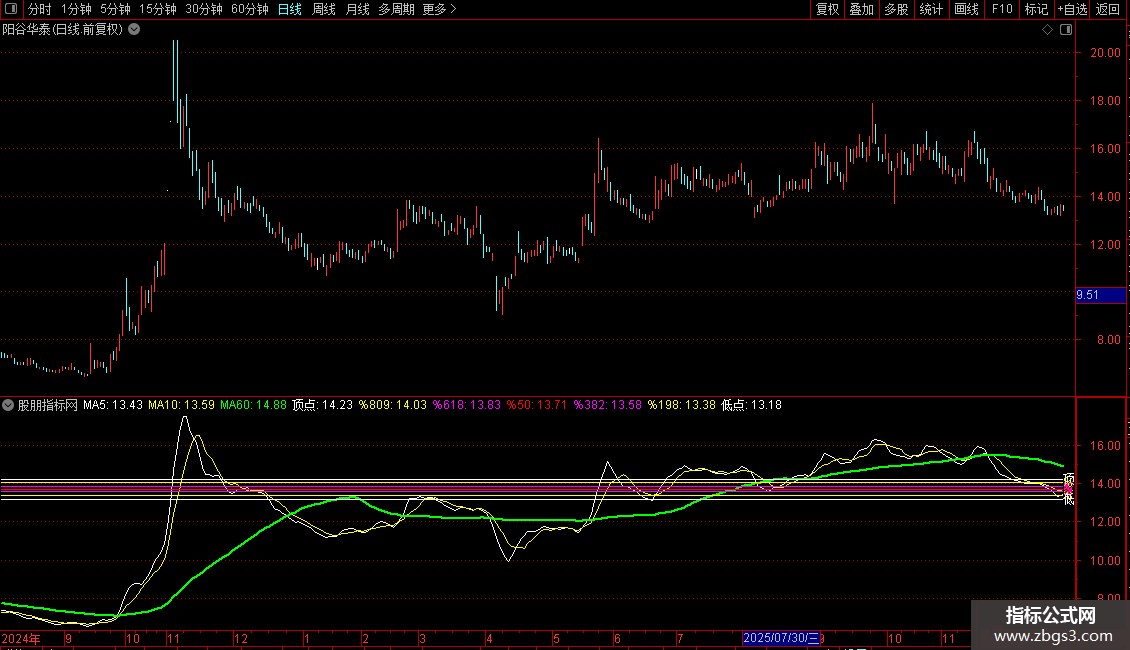
Task: Click the MA5: 13.43 indicator value
Action: click(113, 405)
